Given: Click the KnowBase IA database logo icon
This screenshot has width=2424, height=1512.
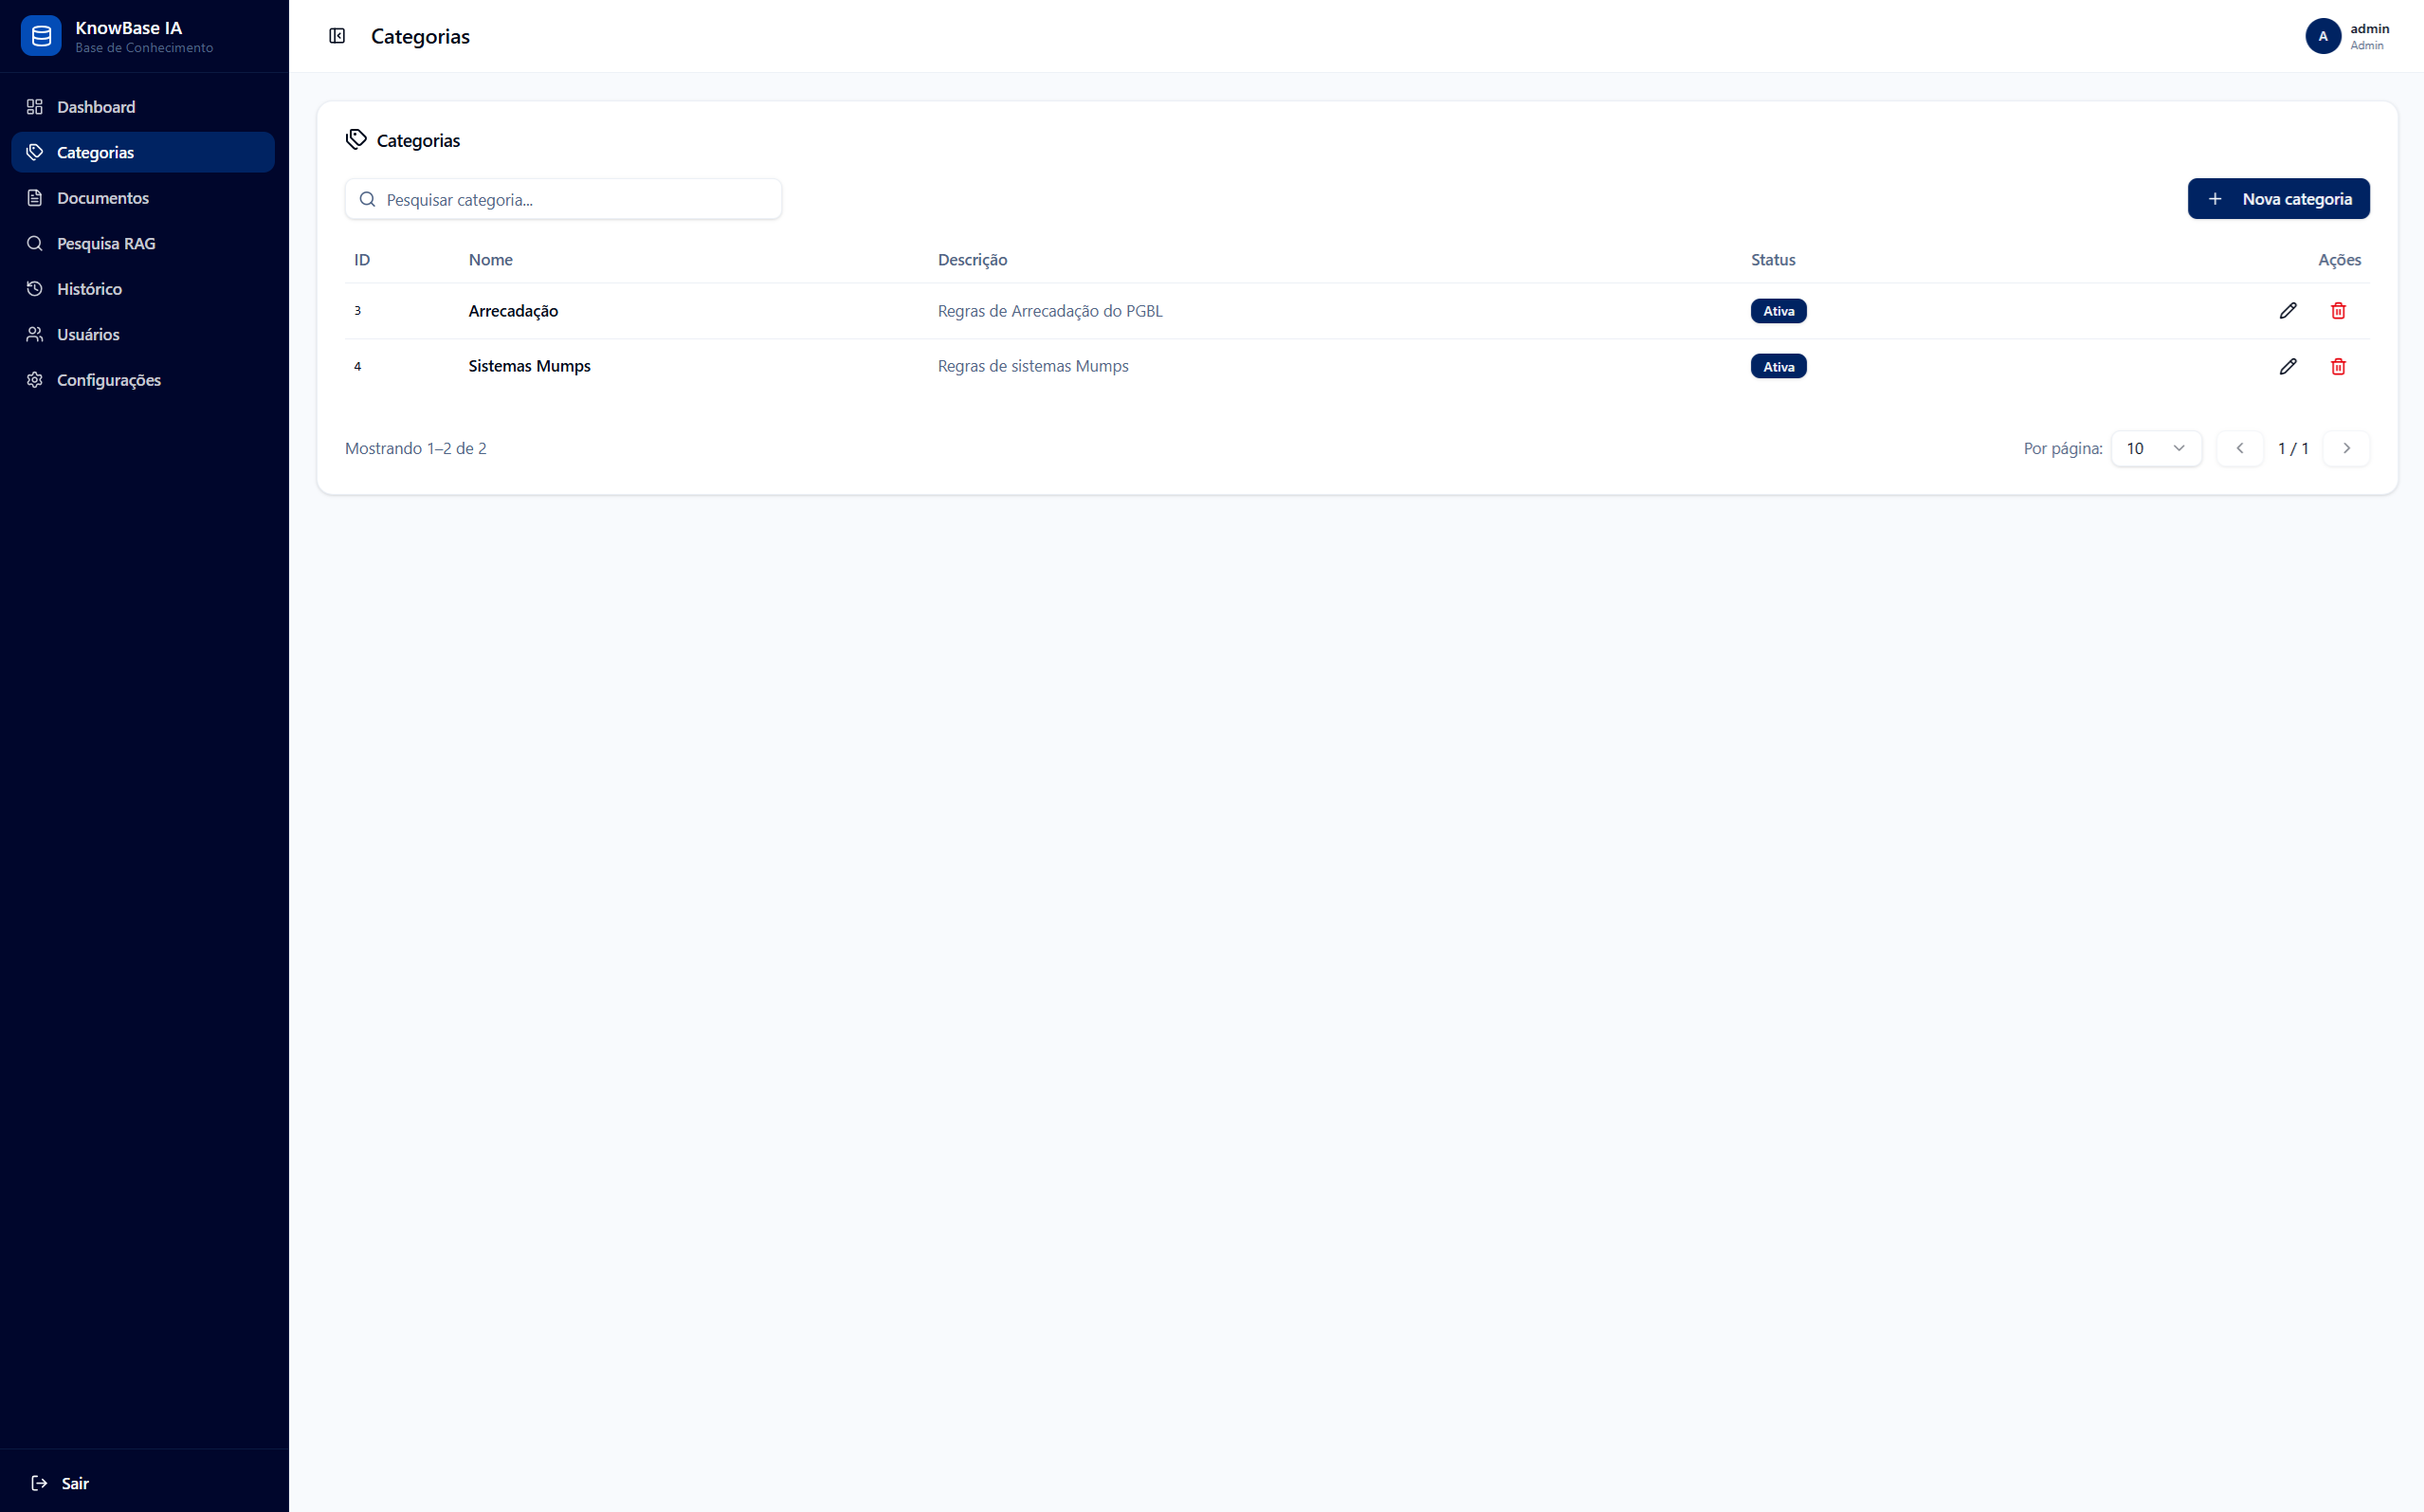Looking at the screenshot, I should coord(41,36).
